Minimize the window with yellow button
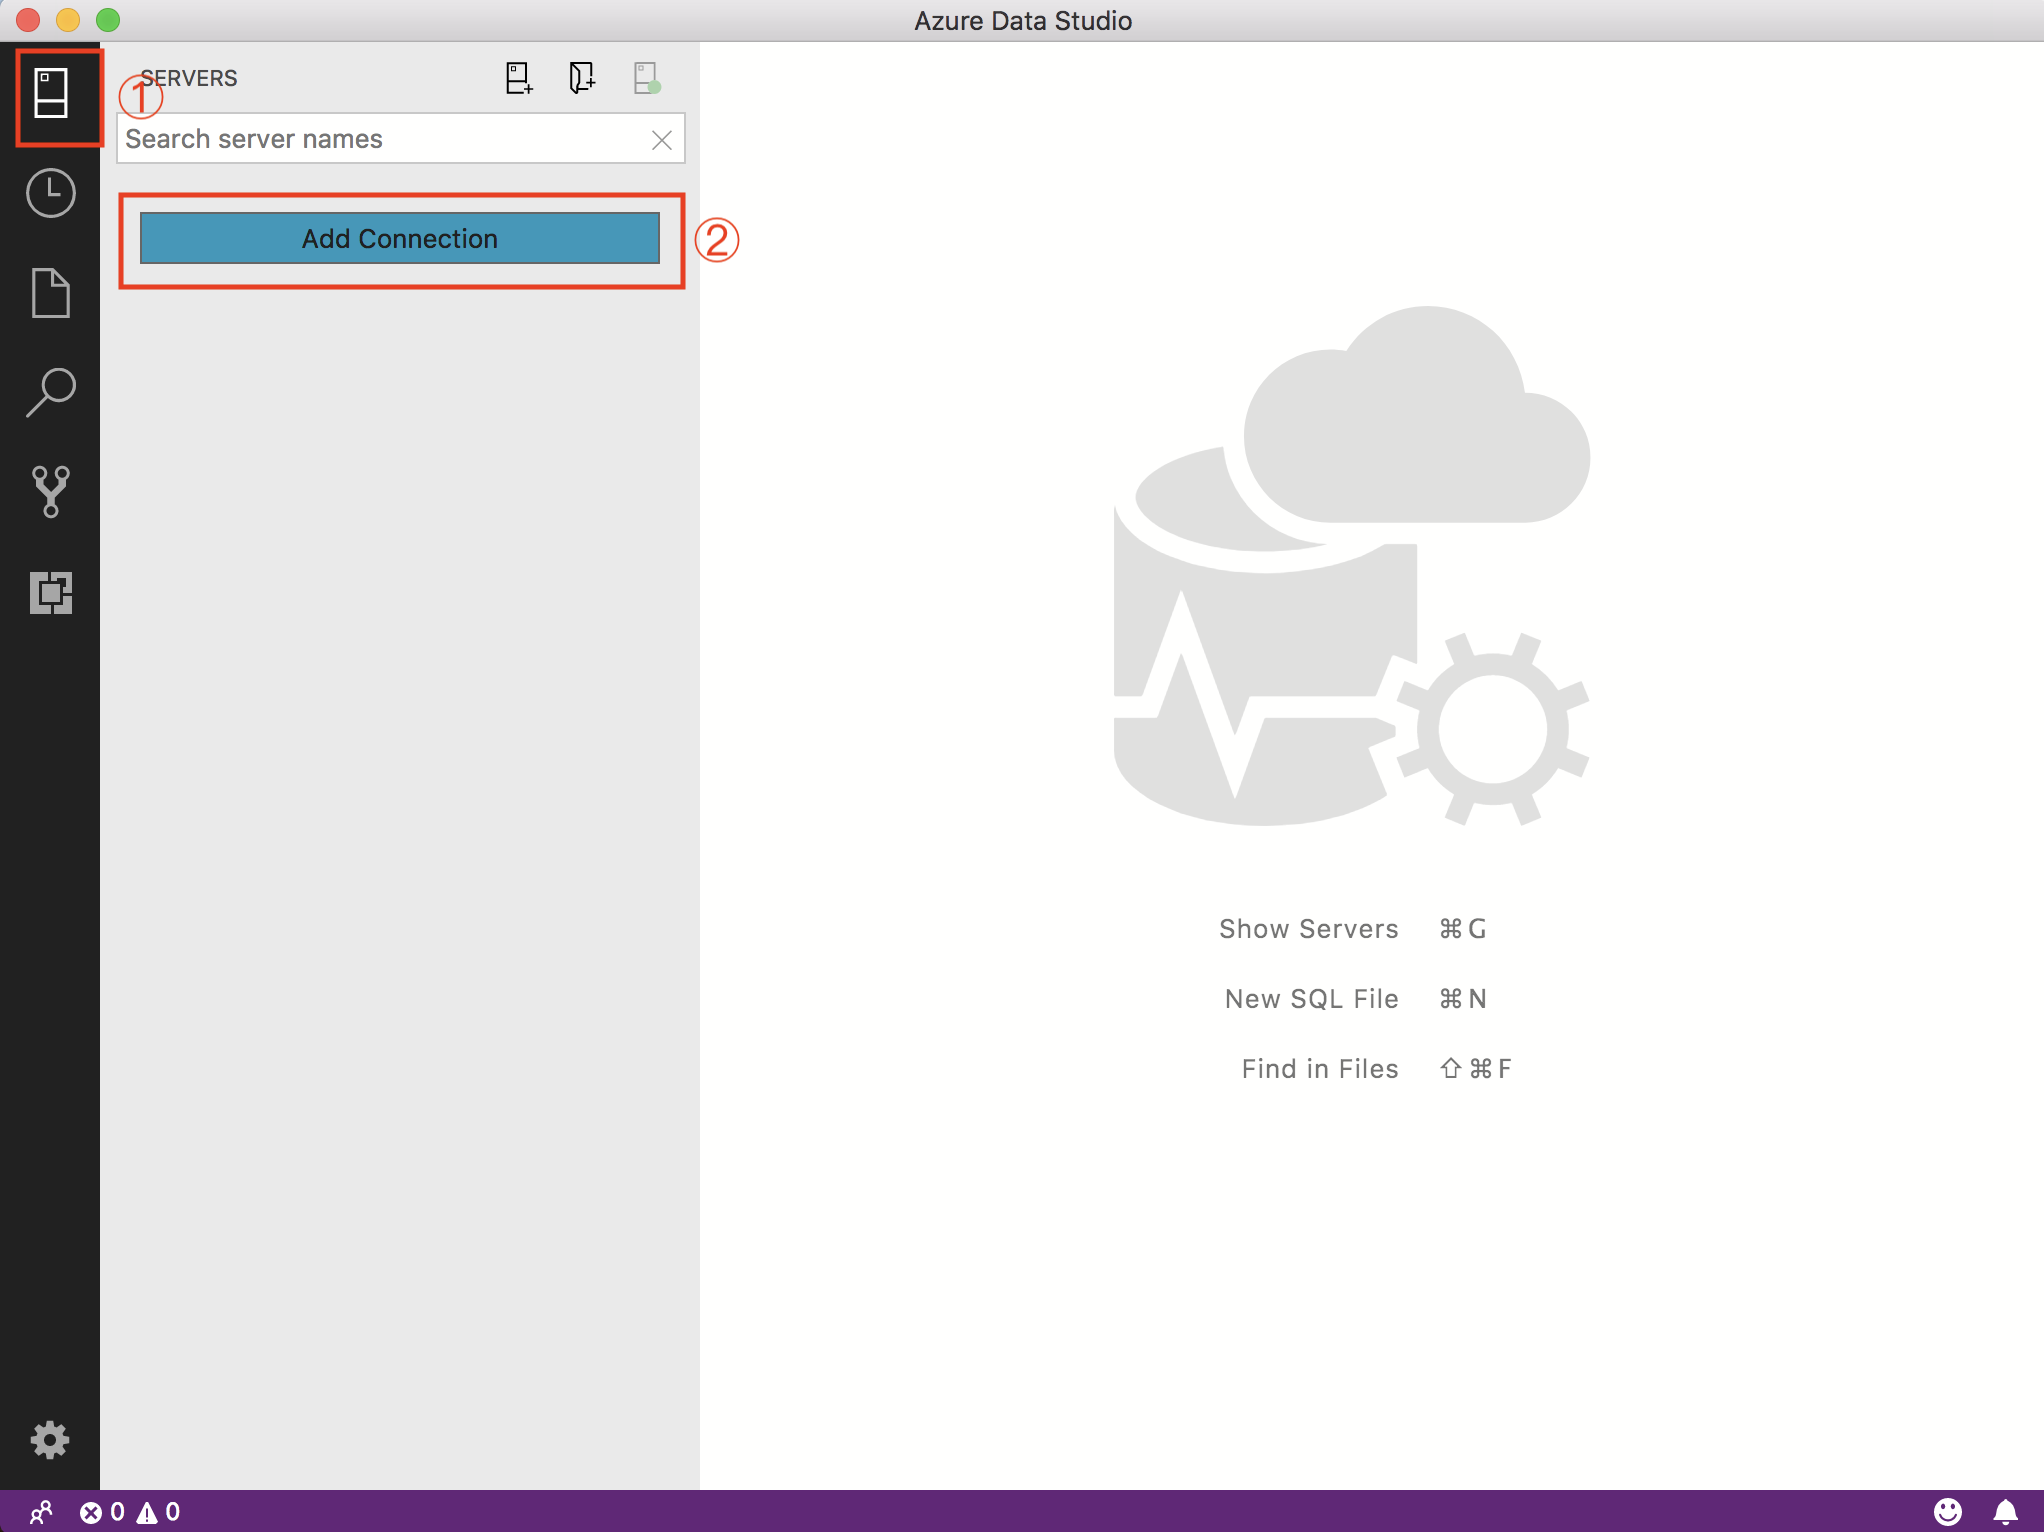Screen dimensions: 2044x1532 click(x=68, y=20)
